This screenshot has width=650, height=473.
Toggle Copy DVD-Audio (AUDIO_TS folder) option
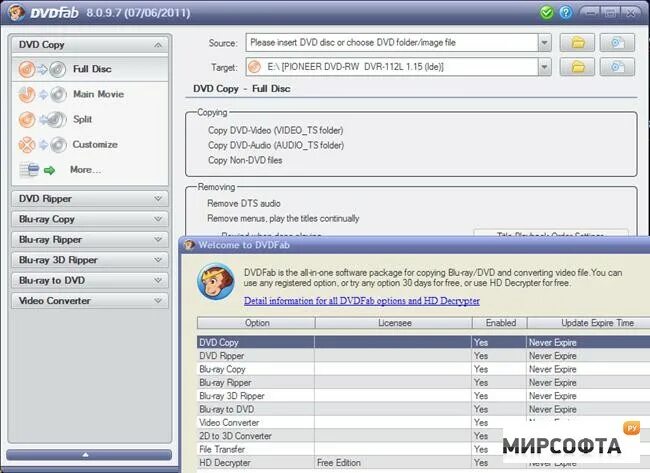pos(276,145)
